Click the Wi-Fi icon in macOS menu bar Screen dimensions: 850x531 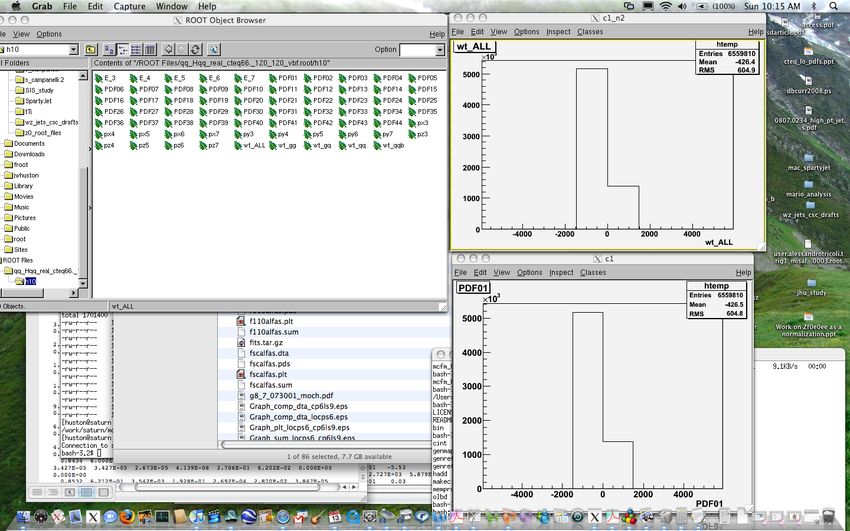(666, 6)
